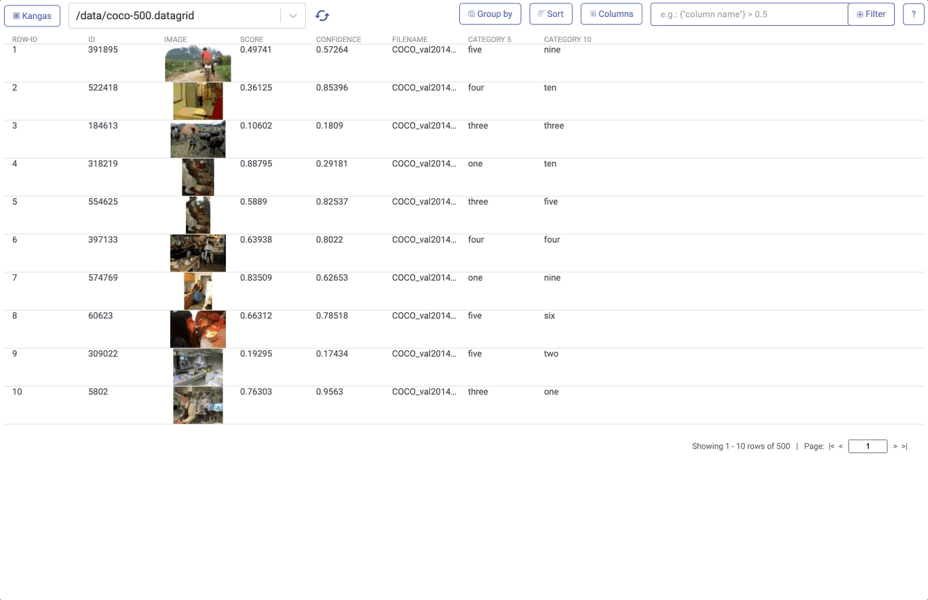Open the Group by options
The height and width of the screenshot is (600, 928).
490,15
